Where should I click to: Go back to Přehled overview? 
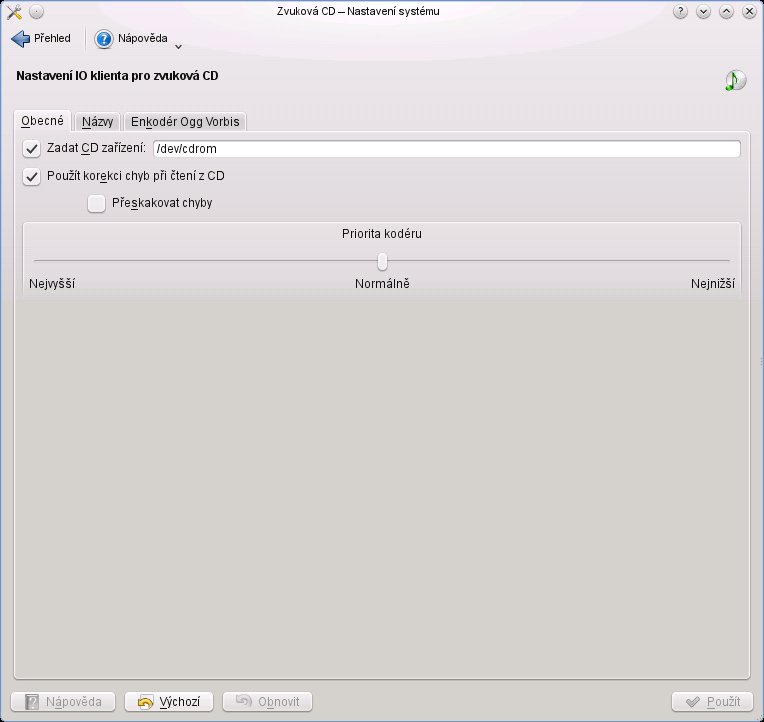pos(41,38)
